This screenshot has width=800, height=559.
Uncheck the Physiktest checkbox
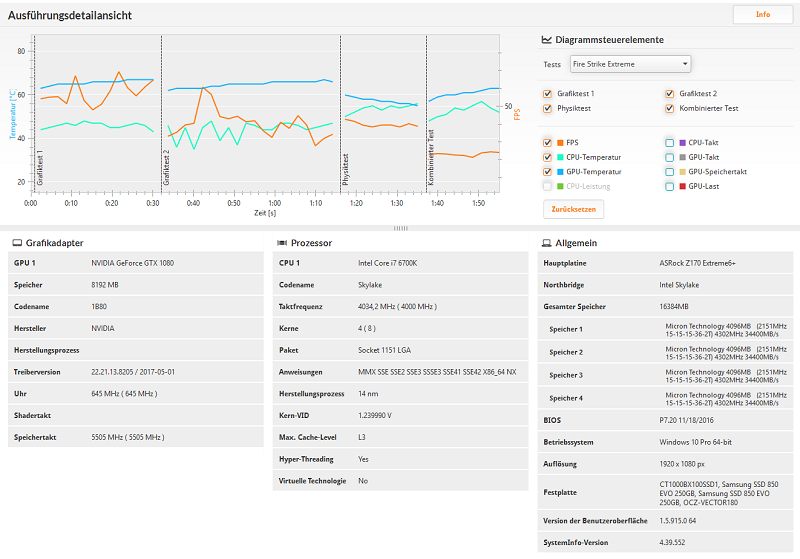pyautogui.click(x=547, y=109)
